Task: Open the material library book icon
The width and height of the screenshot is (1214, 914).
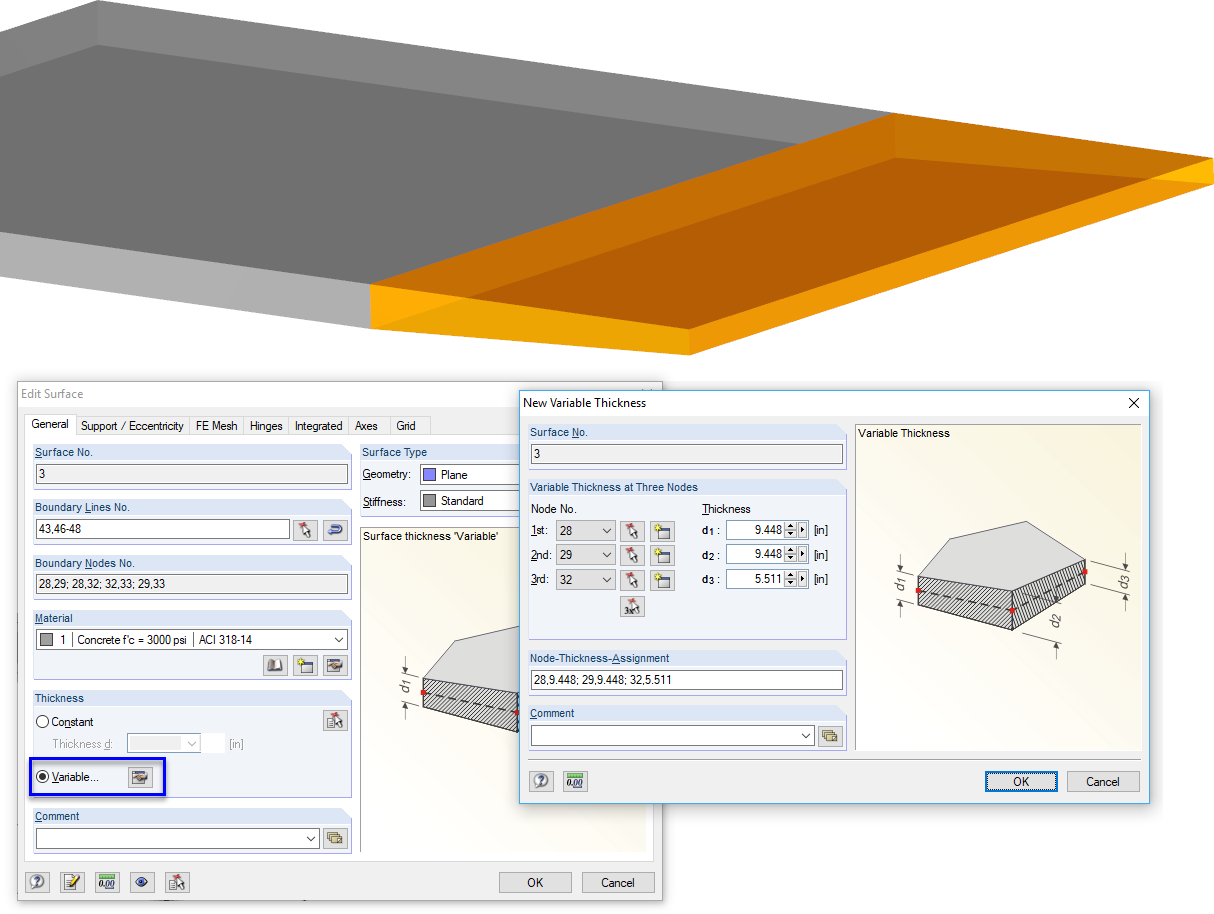Action: coord(276,665)
